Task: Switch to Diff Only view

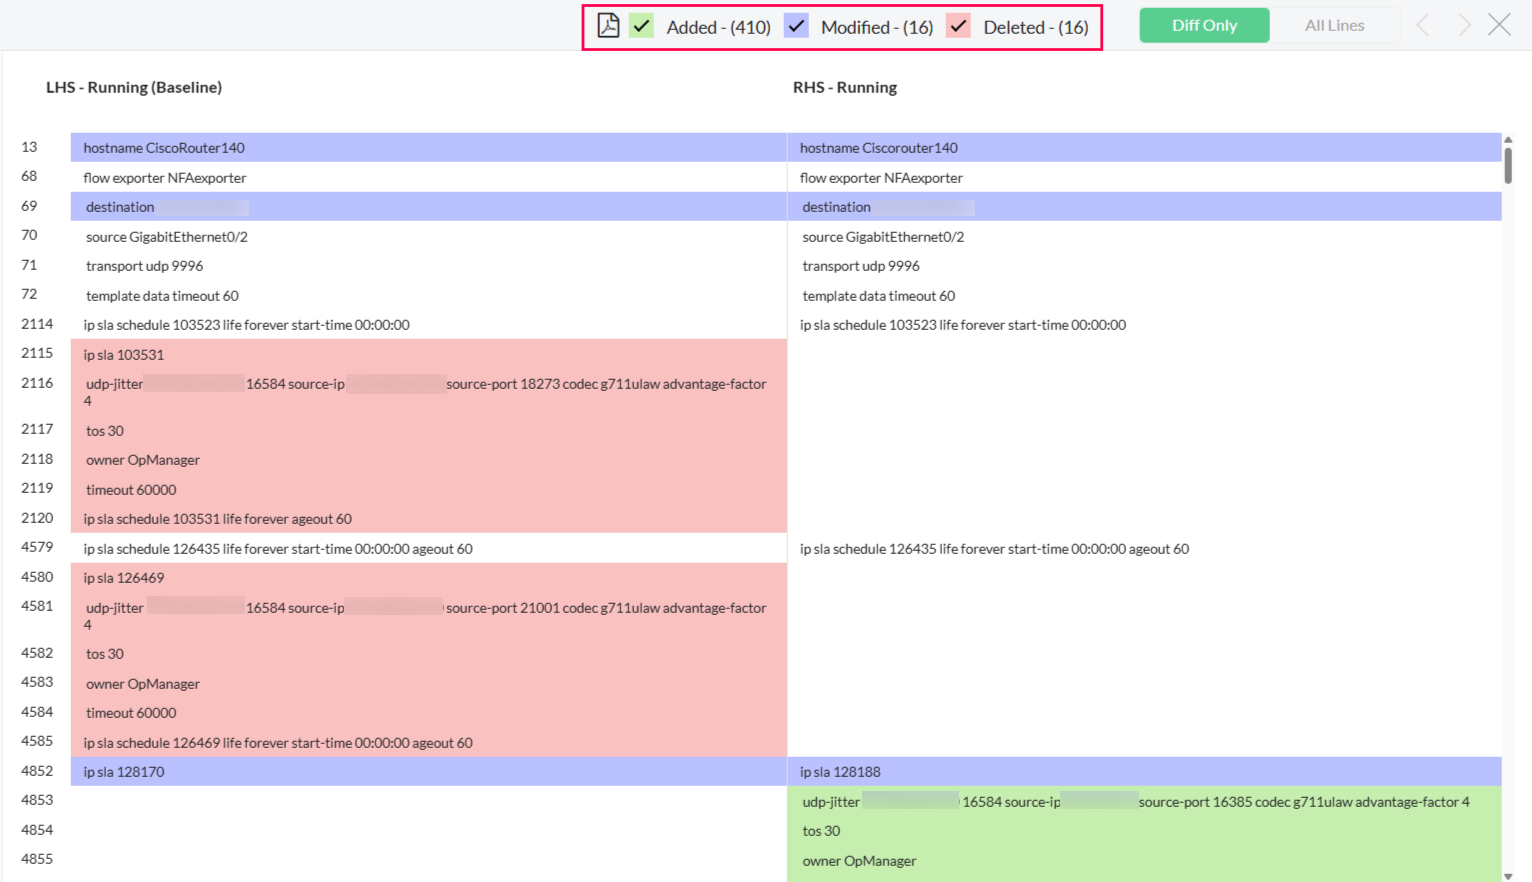Action: tap(1204, 26)
